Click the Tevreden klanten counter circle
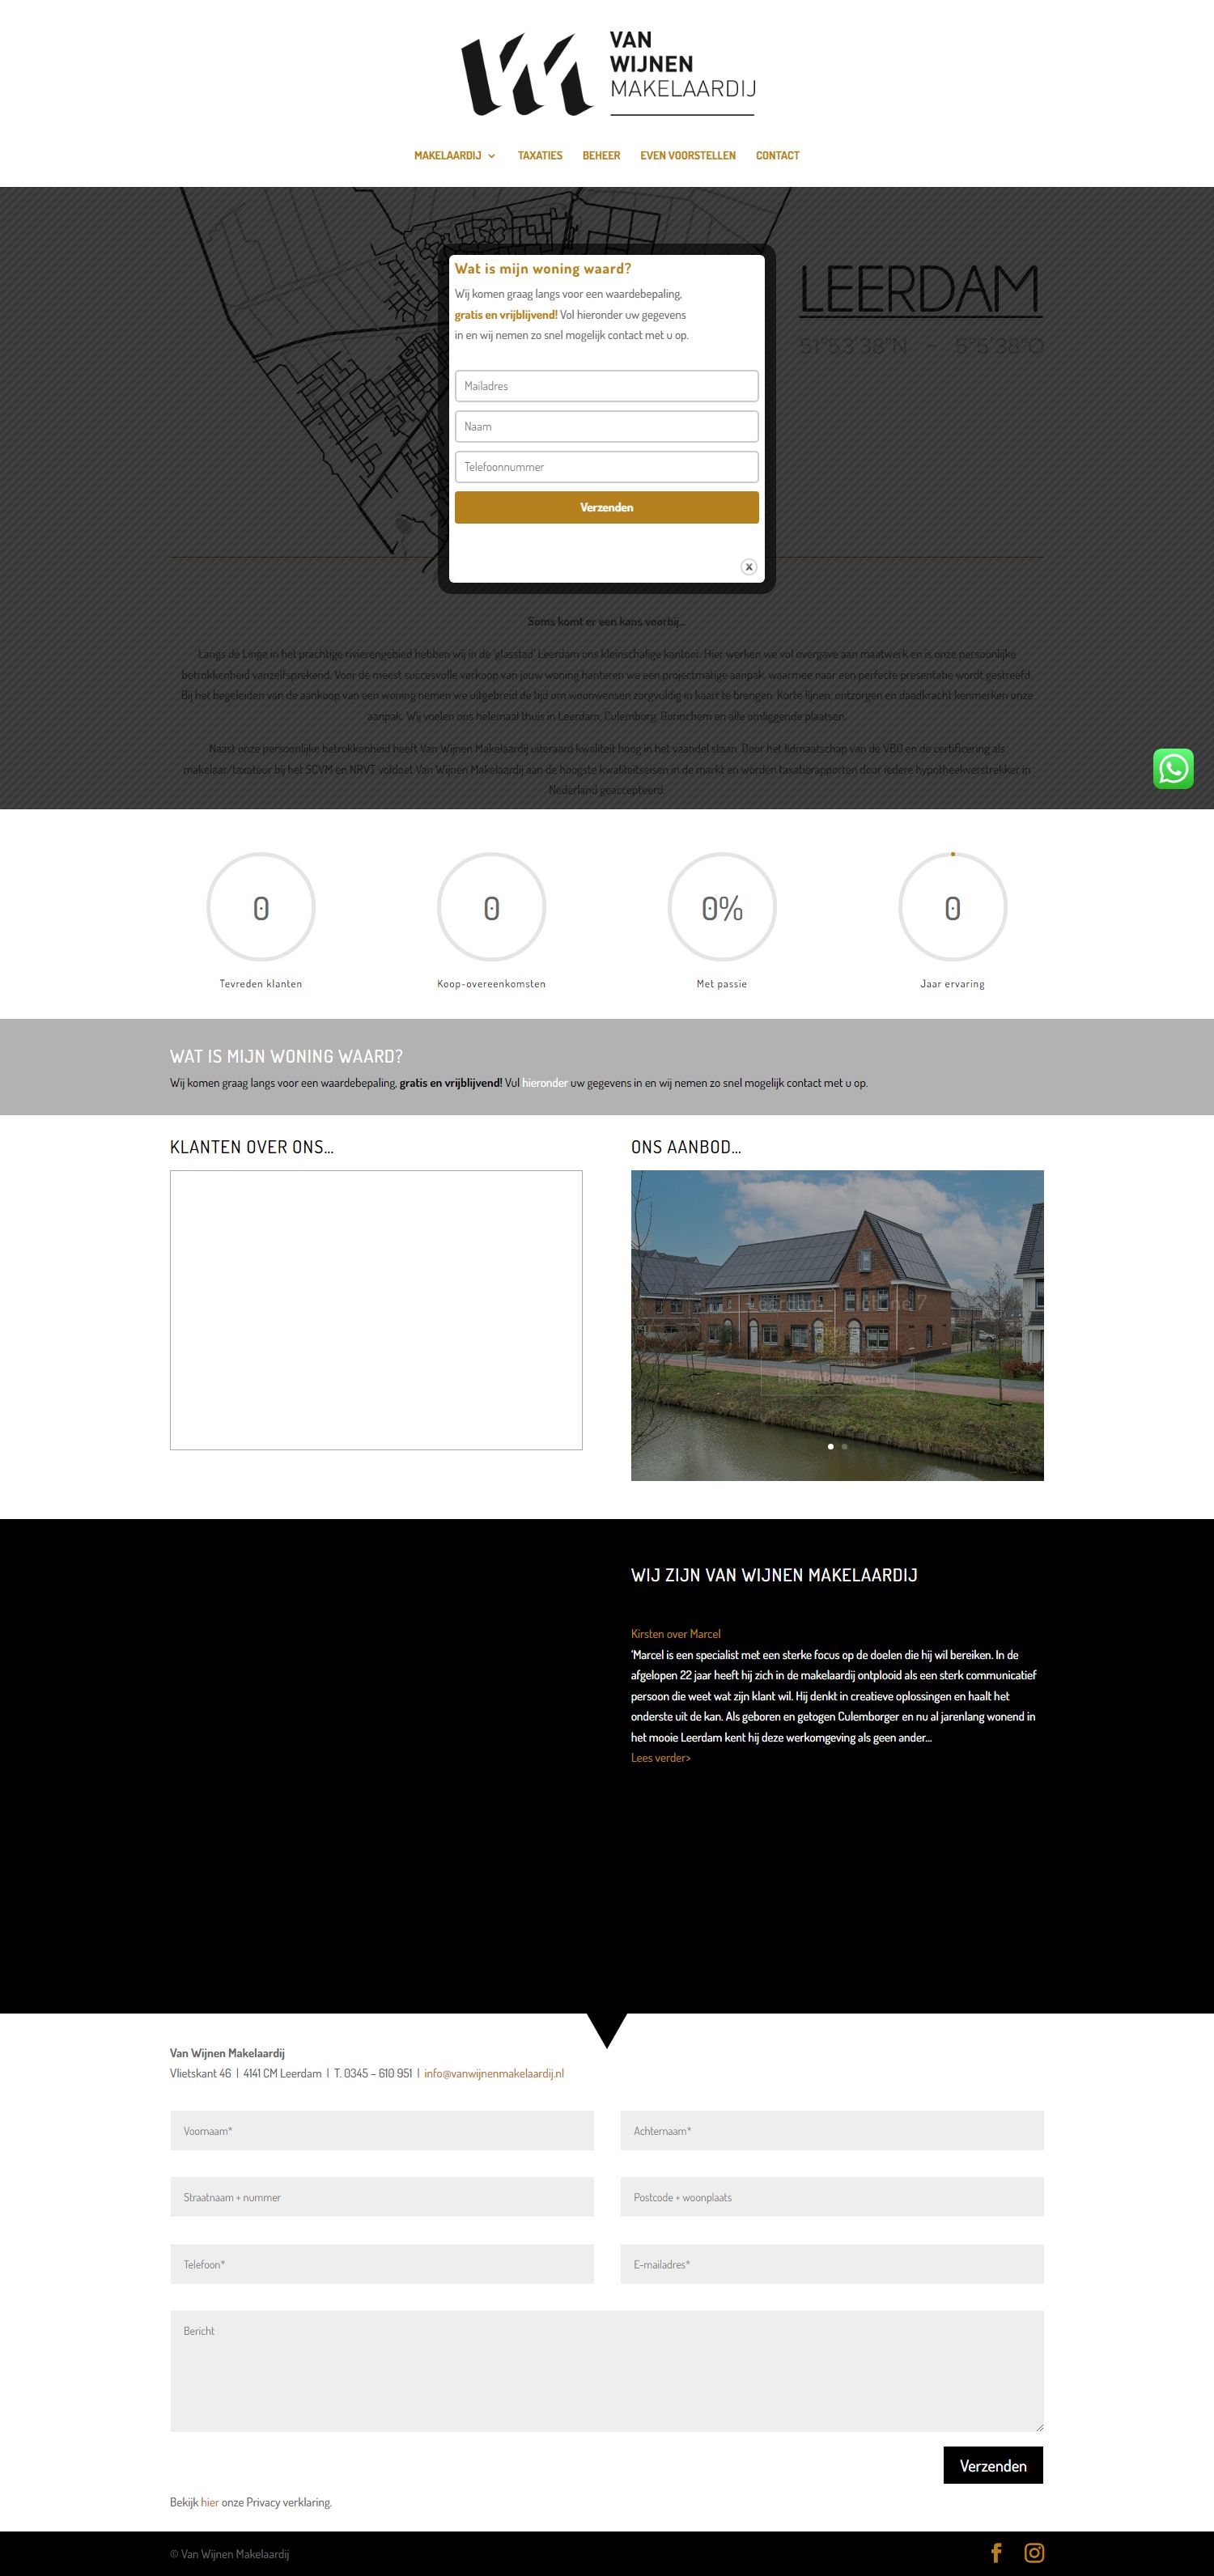 [261, 907]
